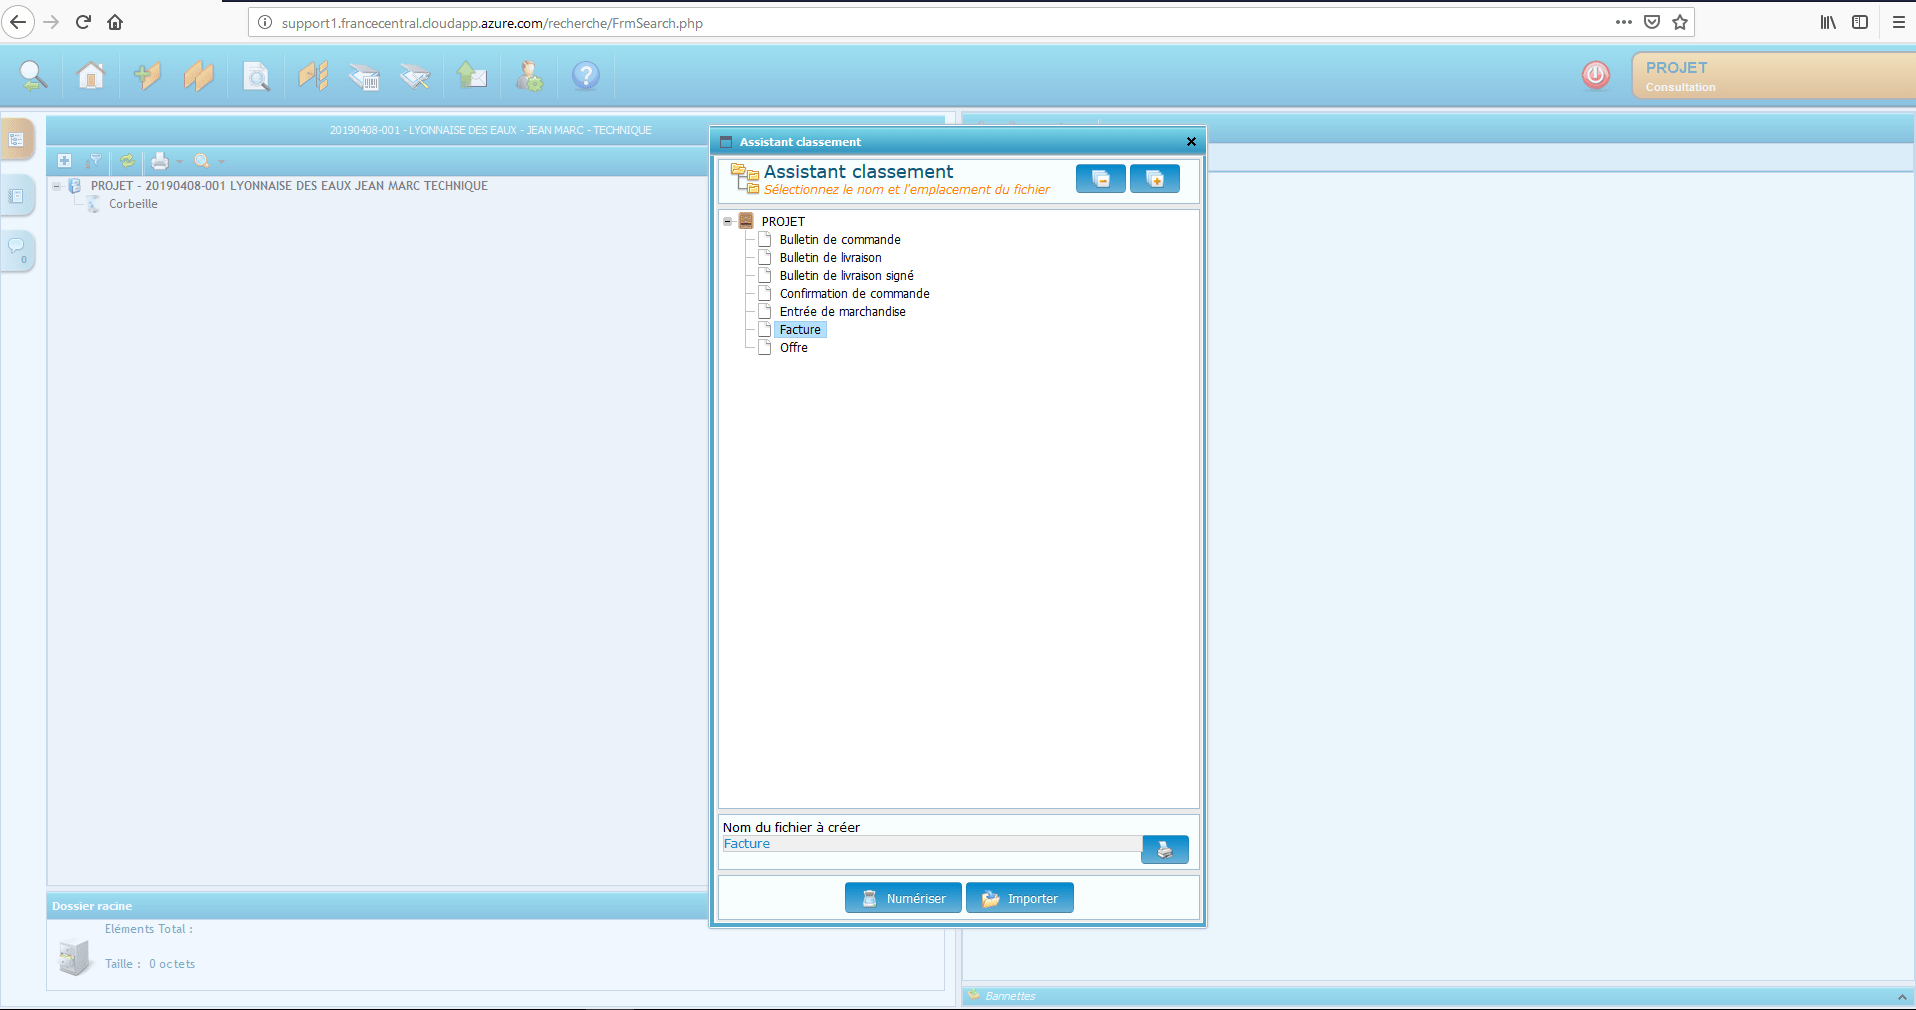Open the Bannettes panel chevron at bottom right

pyautogui.click(x=1901, y=997)
